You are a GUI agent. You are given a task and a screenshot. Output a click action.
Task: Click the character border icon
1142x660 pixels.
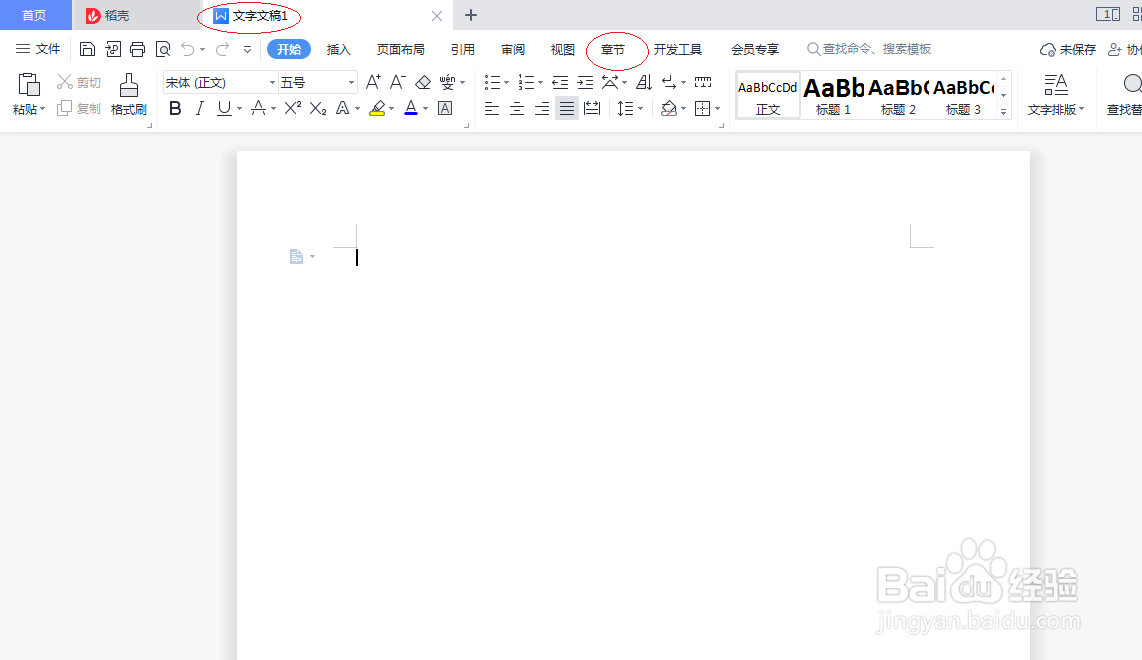[x=445, y=109]
